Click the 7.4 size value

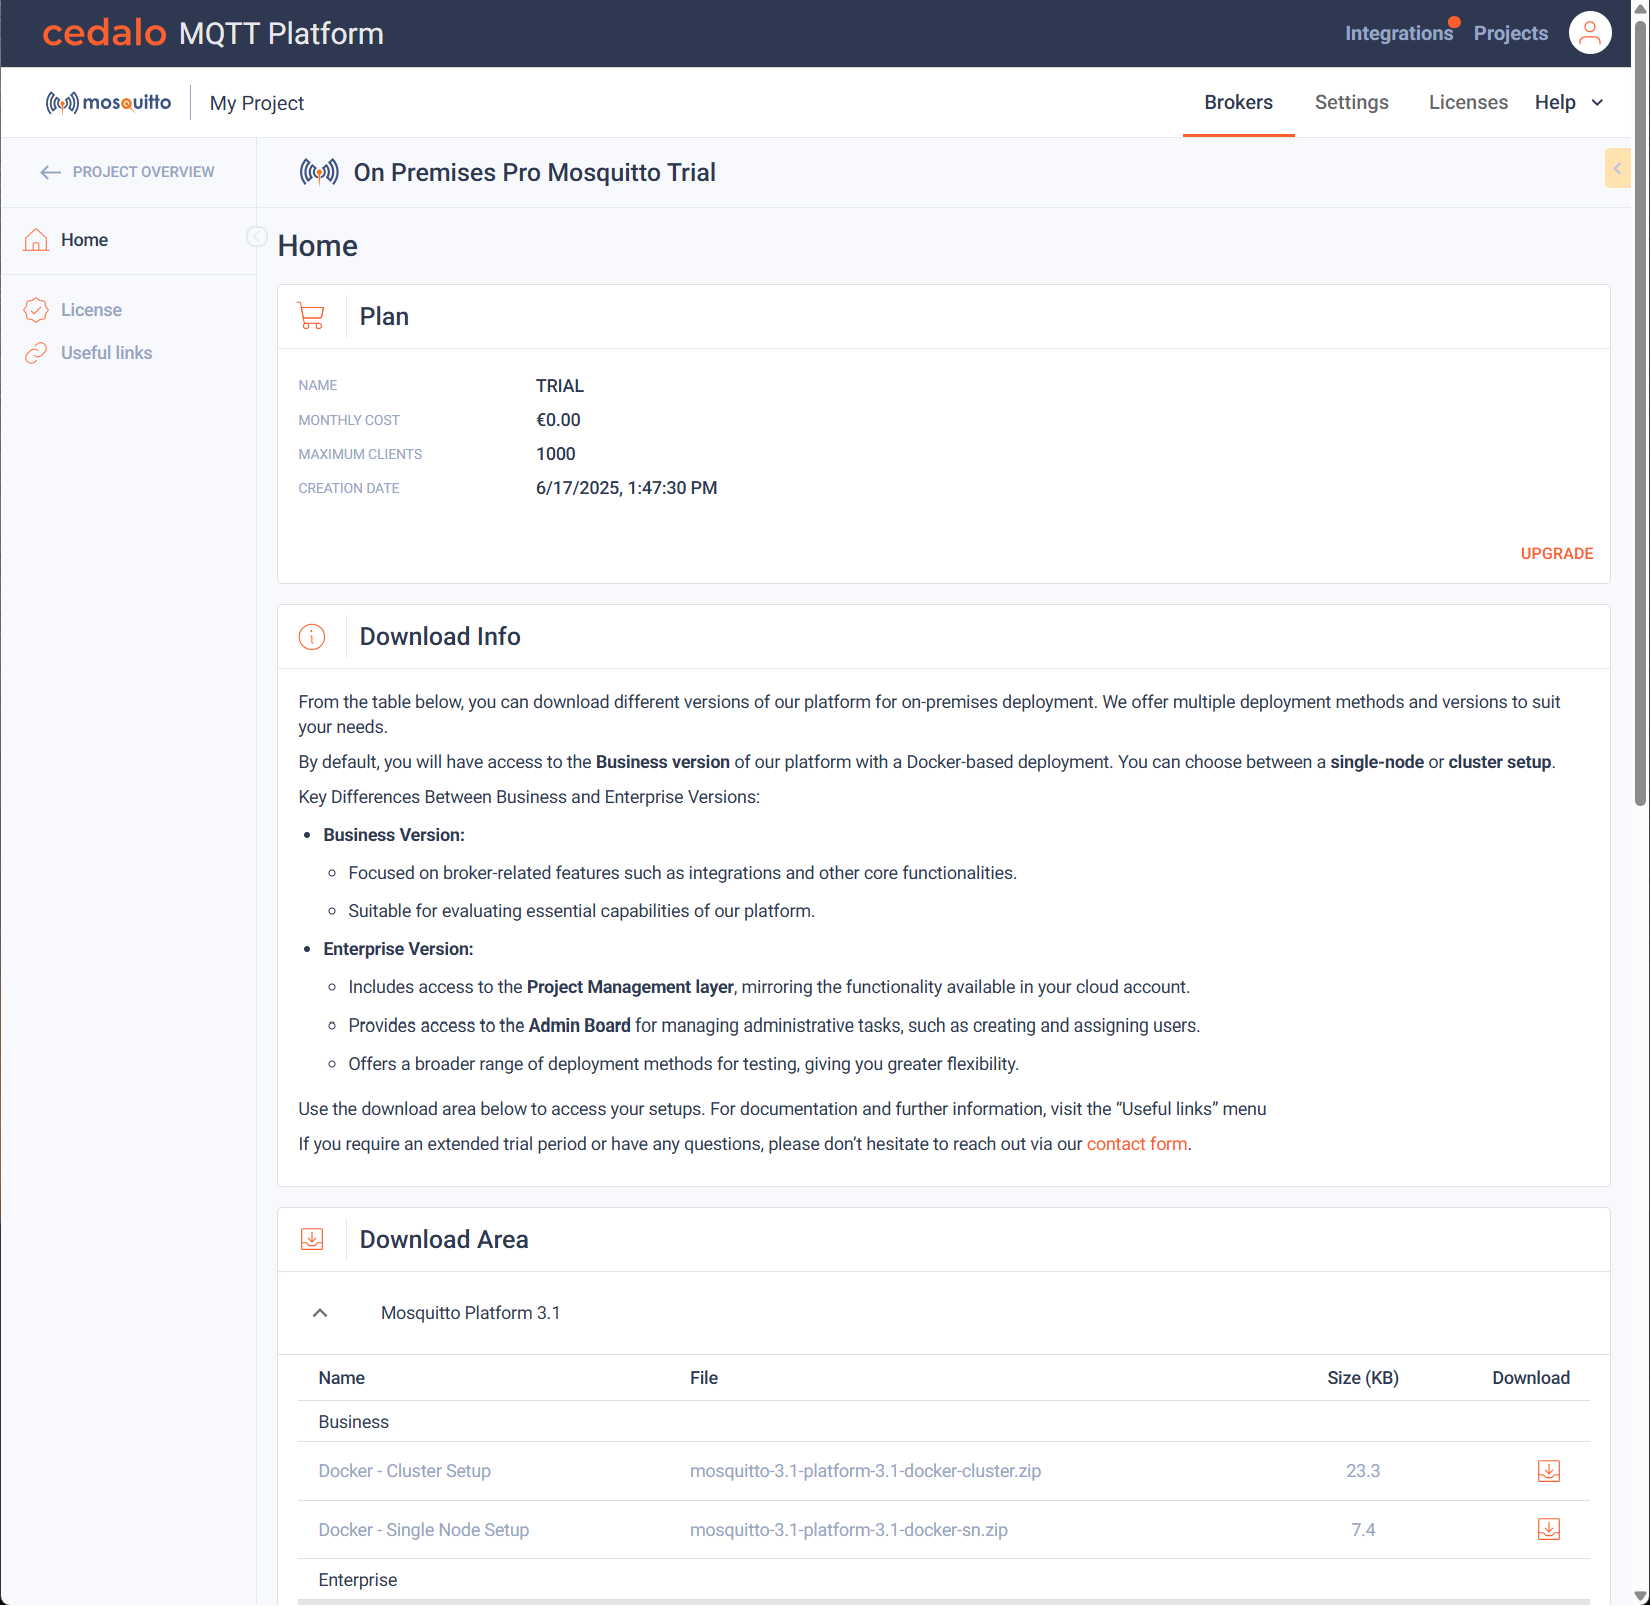pyautogui.click(x=1362, y=1530)
